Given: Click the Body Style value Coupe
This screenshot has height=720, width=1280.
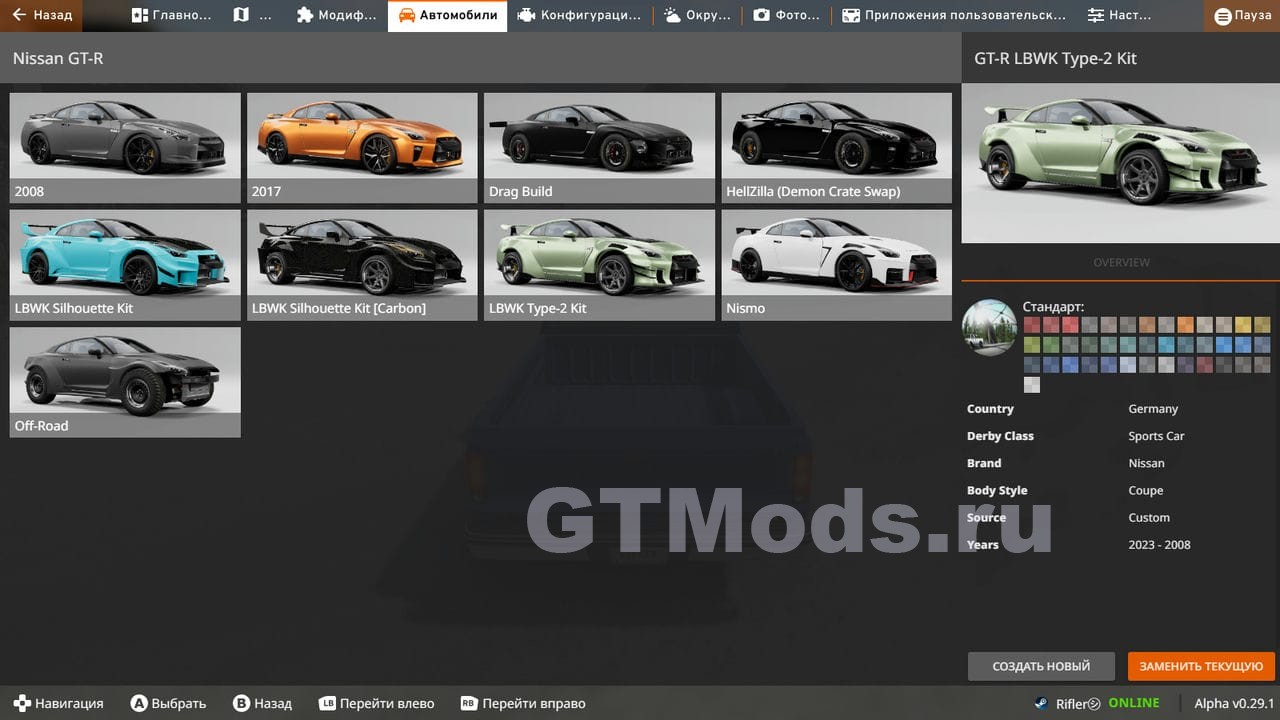Looking at the screenshot, I should click(1145, 490).
